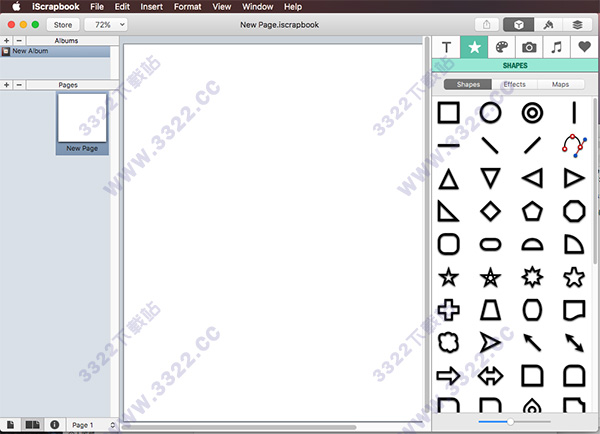Show page info icon
Screen dimensions: 600x434
click(55, 425)
